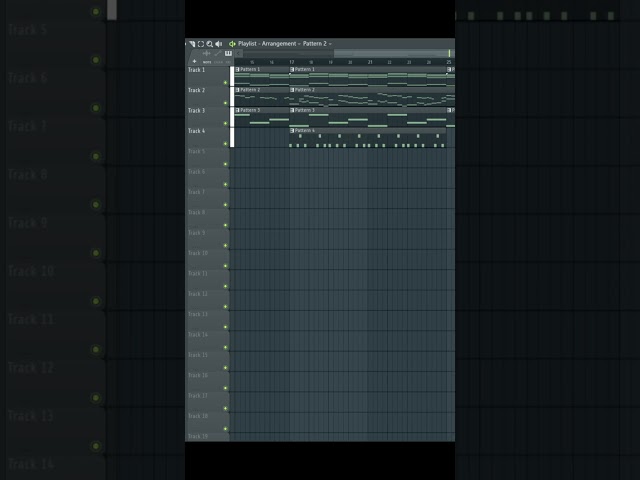Select the Slip tool icon in playlist toolbar
The width and height of the screenshot is (640, 480).
pyautogui.click(x=192, y=44)
